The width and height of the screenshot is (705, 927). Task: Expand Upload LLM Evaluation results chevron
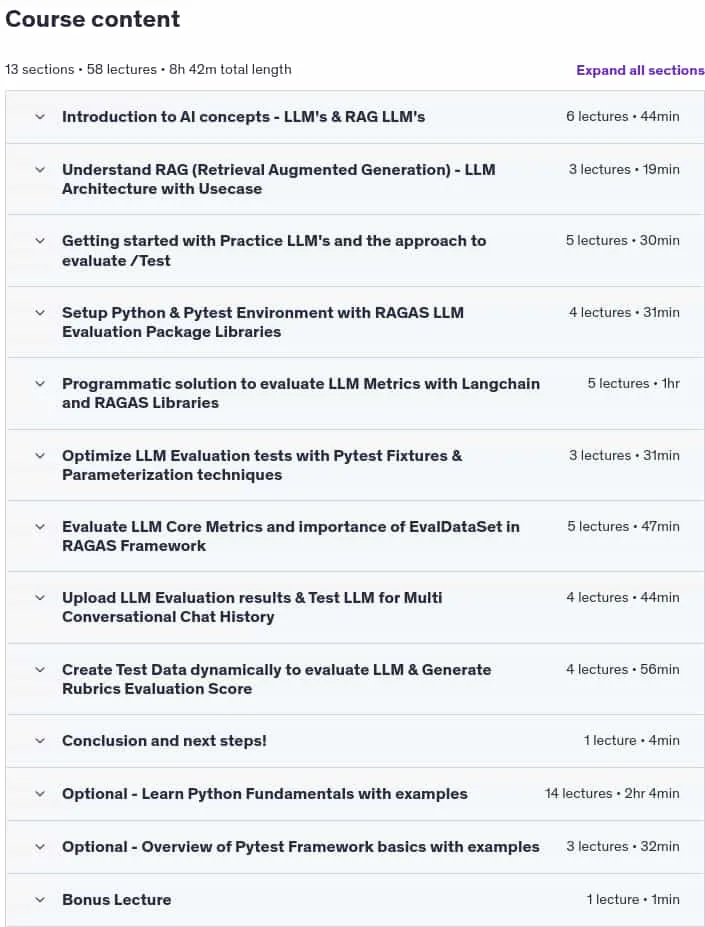(40, 598)
